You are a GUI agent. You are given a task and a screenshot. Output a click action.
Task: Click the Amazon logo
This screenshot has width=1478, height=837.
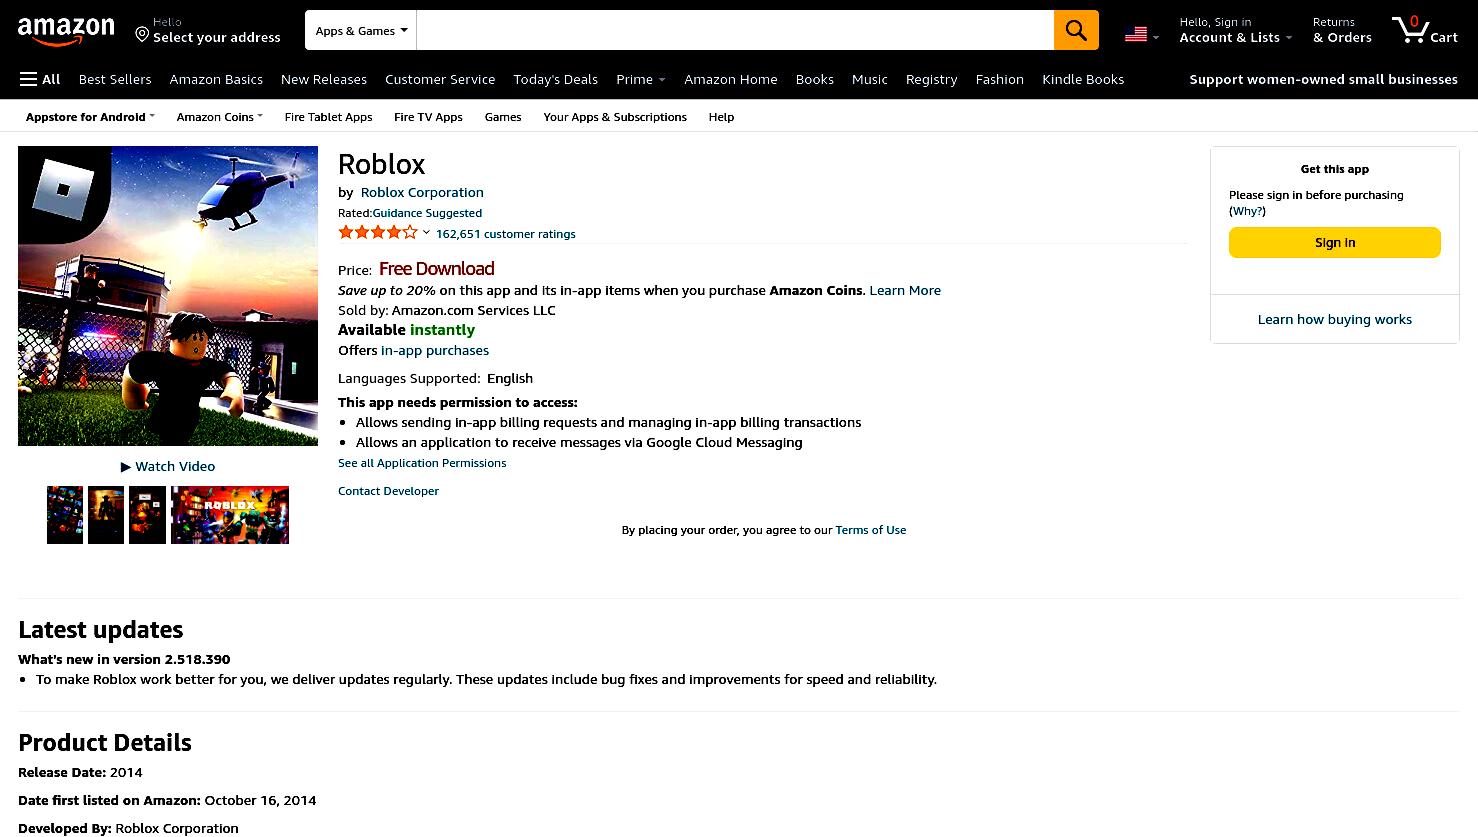click(x=66, y=31)
